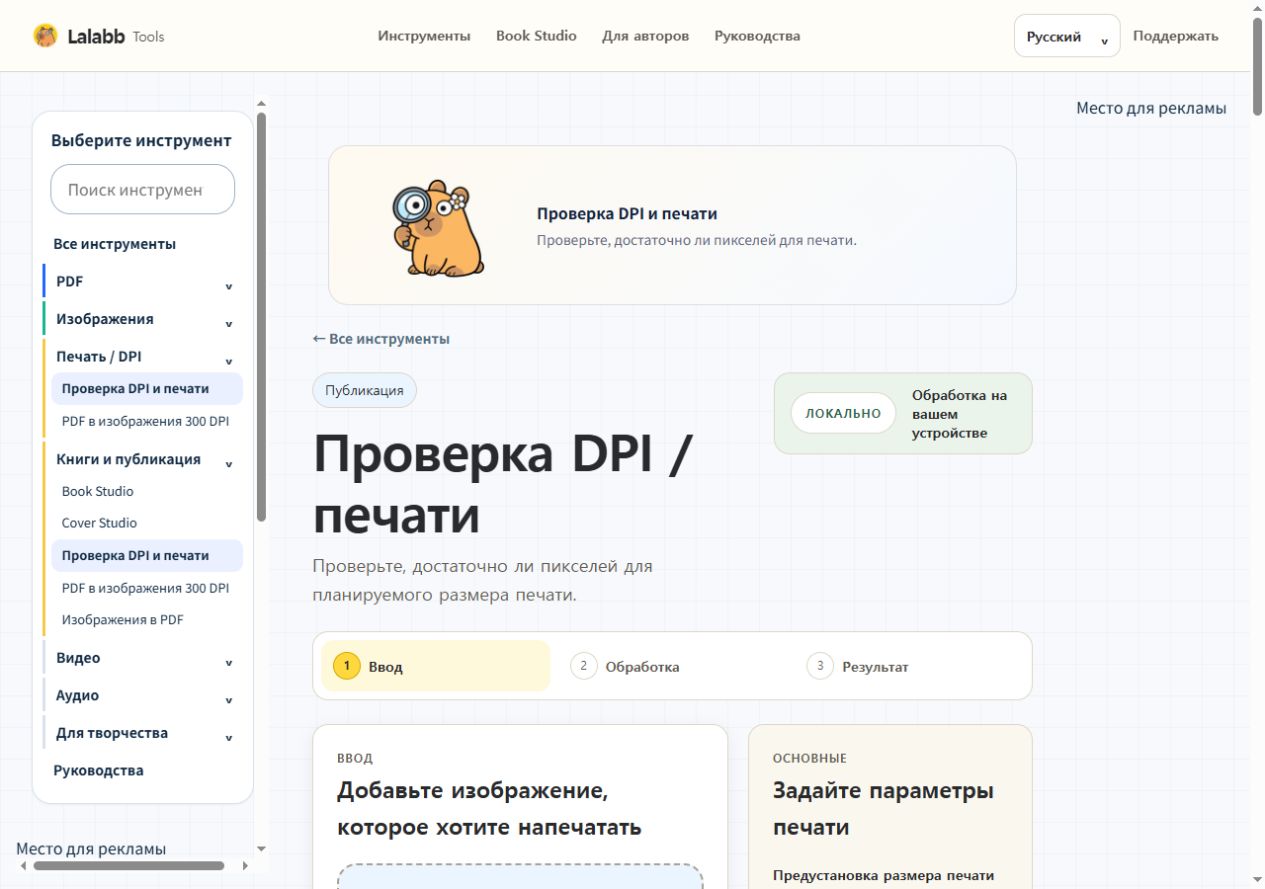Collapse the Книги и публикация chevron
This screenshot has width=1265, height=889.
pyautogui.click(x=229, y=464)
